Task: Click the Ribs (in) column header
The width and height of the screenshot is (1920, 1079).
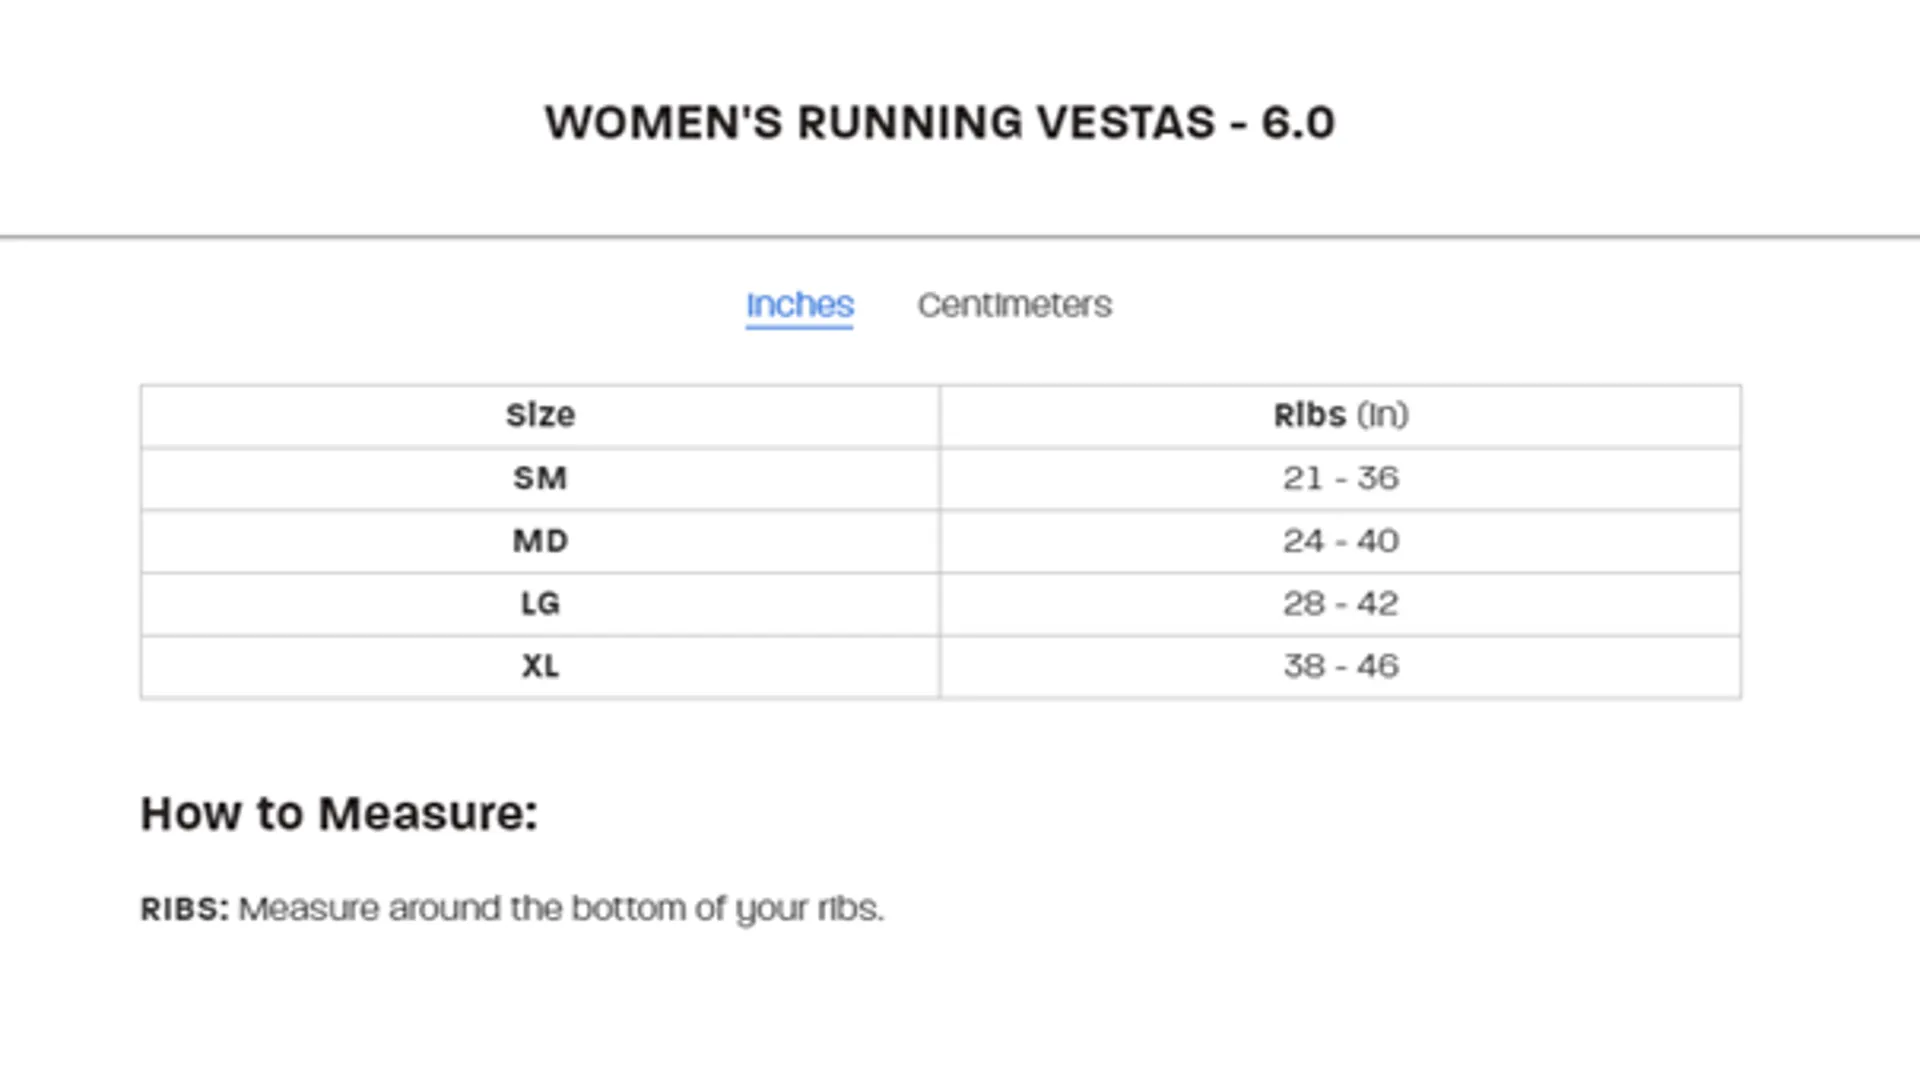Action: click(1340, 415)
